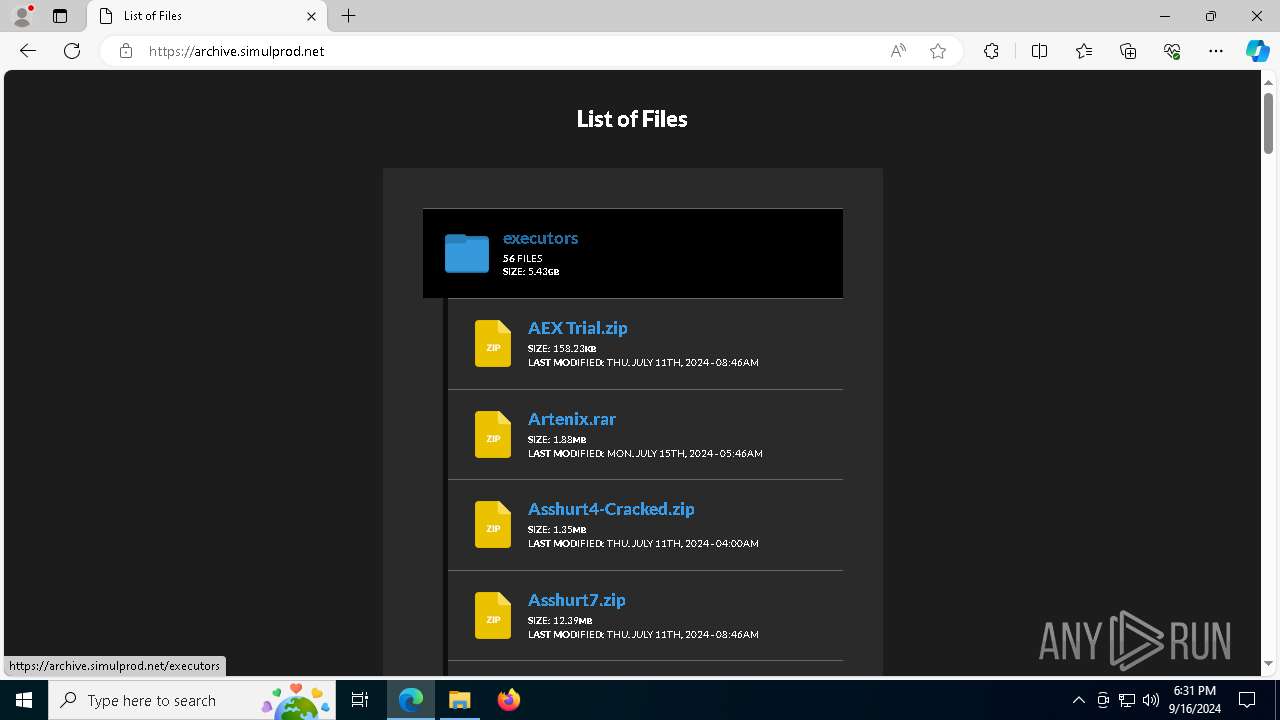
Task: Download Asshurt7.zip
Action: pyautogui.click(x=577, y=600)
